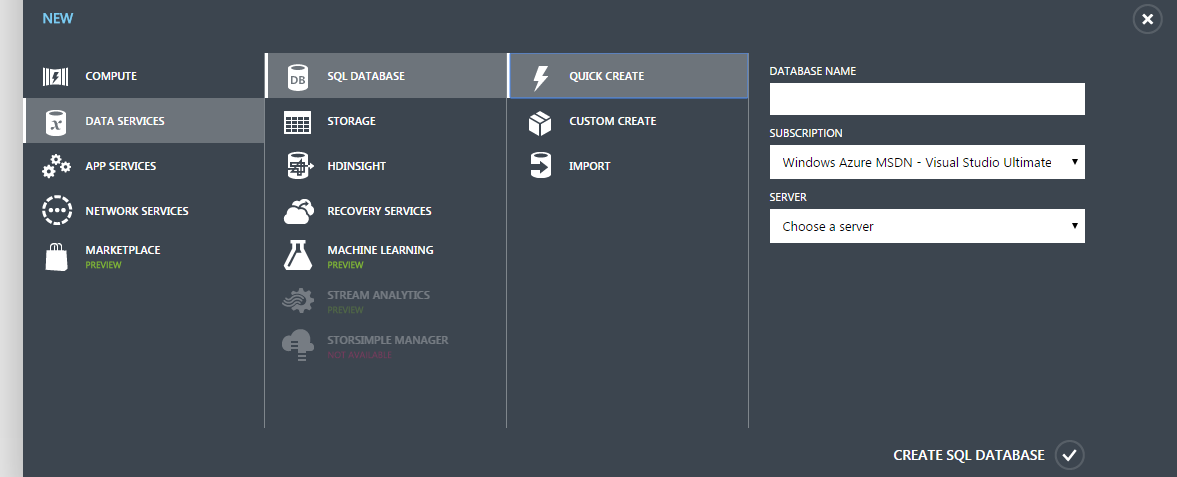Click the Import arrow icon
The image size is (1177, 477).
(x=540, y=166)
